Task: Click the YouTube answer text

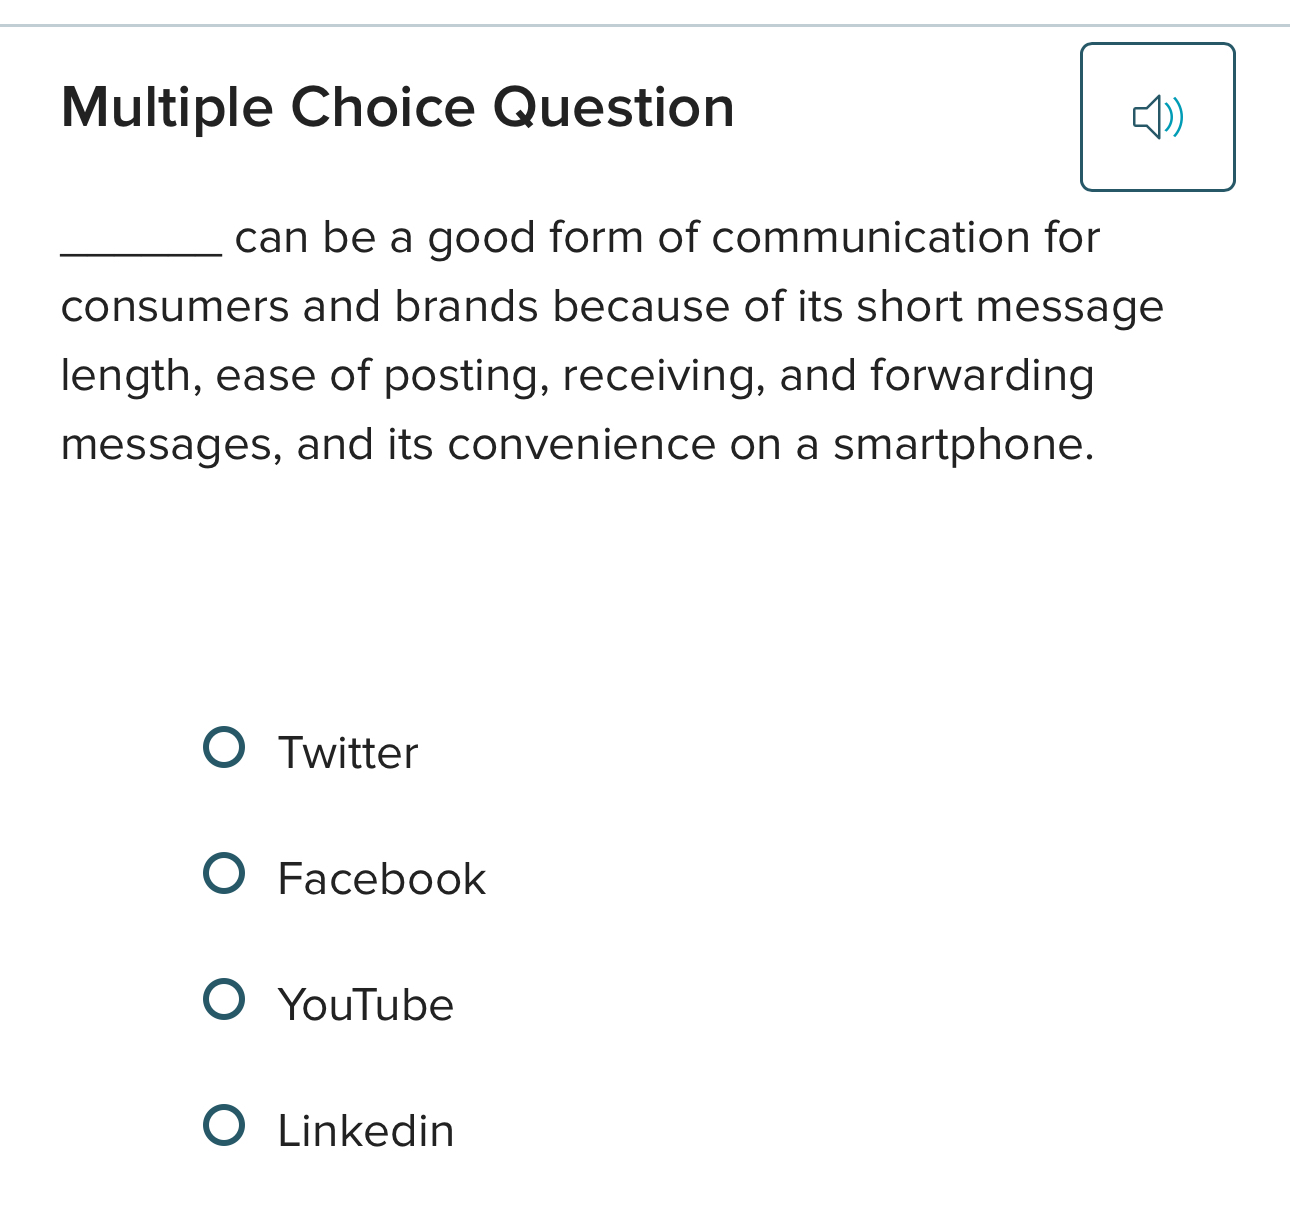Action: tap(365, 1005)
